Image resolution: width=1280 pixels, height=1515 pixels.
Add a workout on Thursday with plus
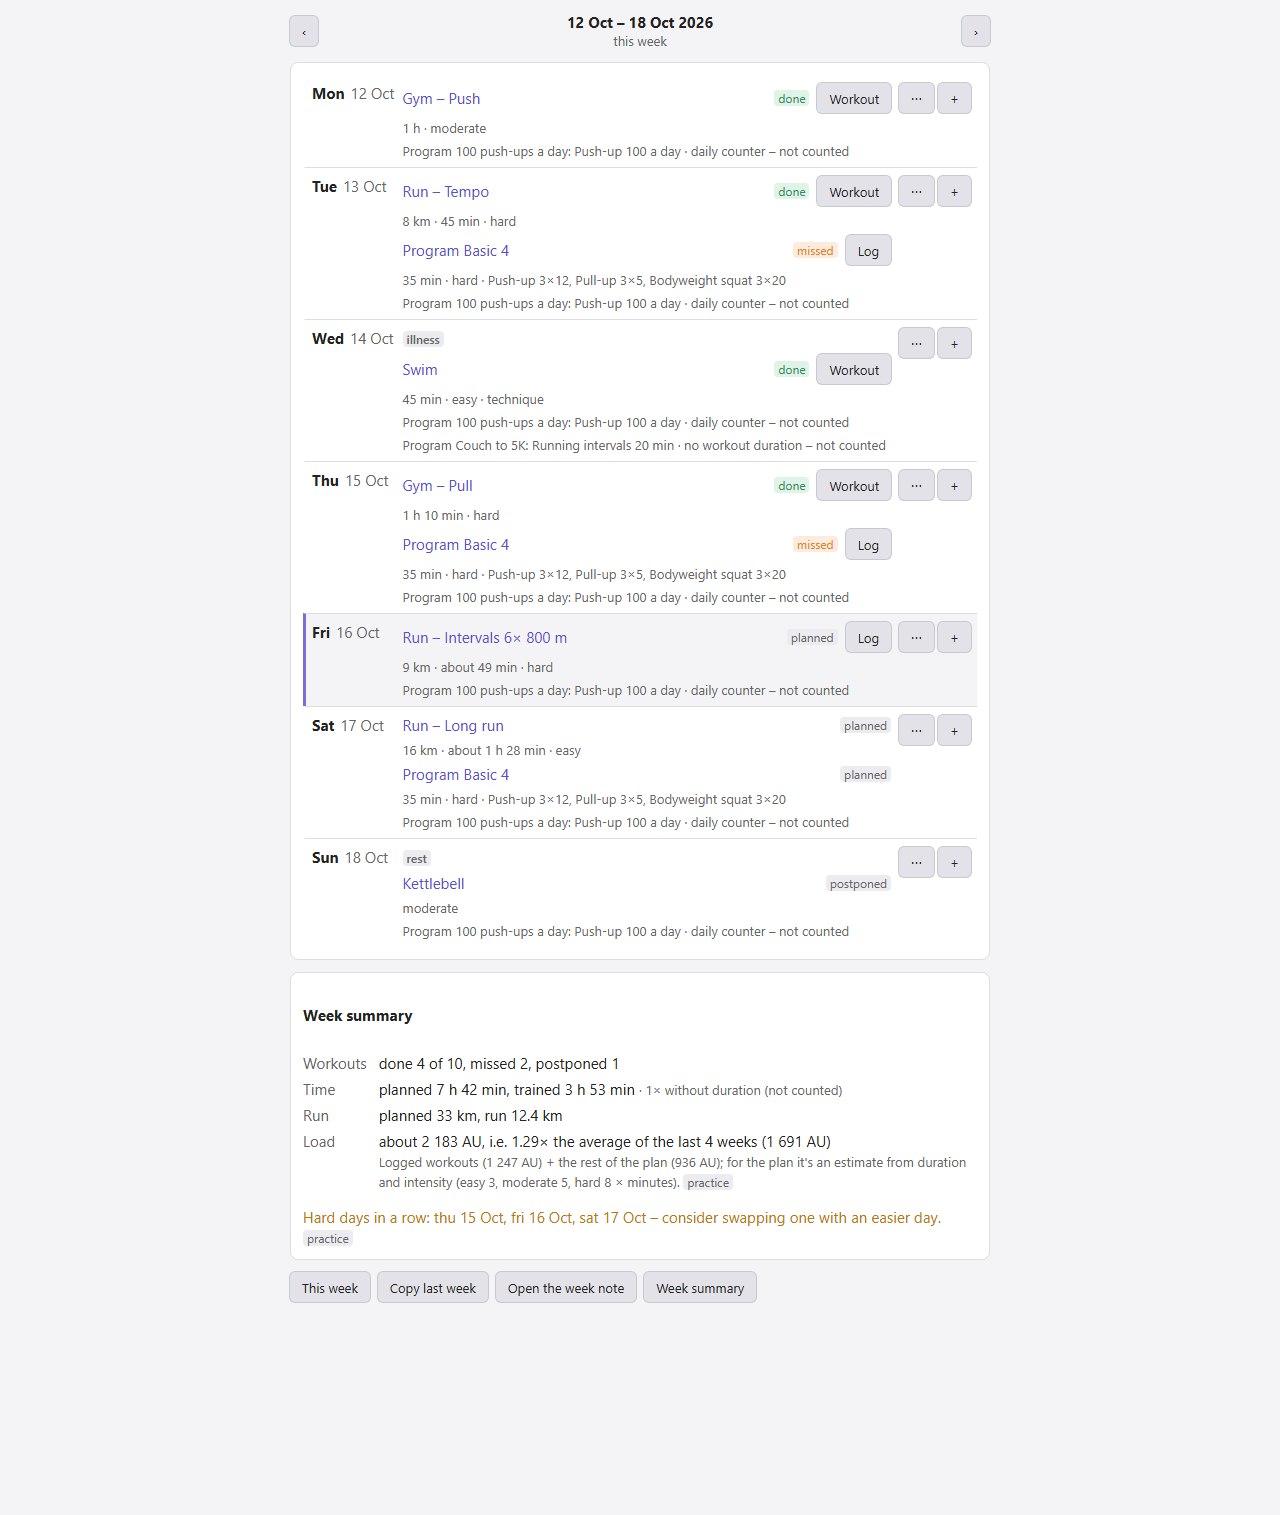954,485
